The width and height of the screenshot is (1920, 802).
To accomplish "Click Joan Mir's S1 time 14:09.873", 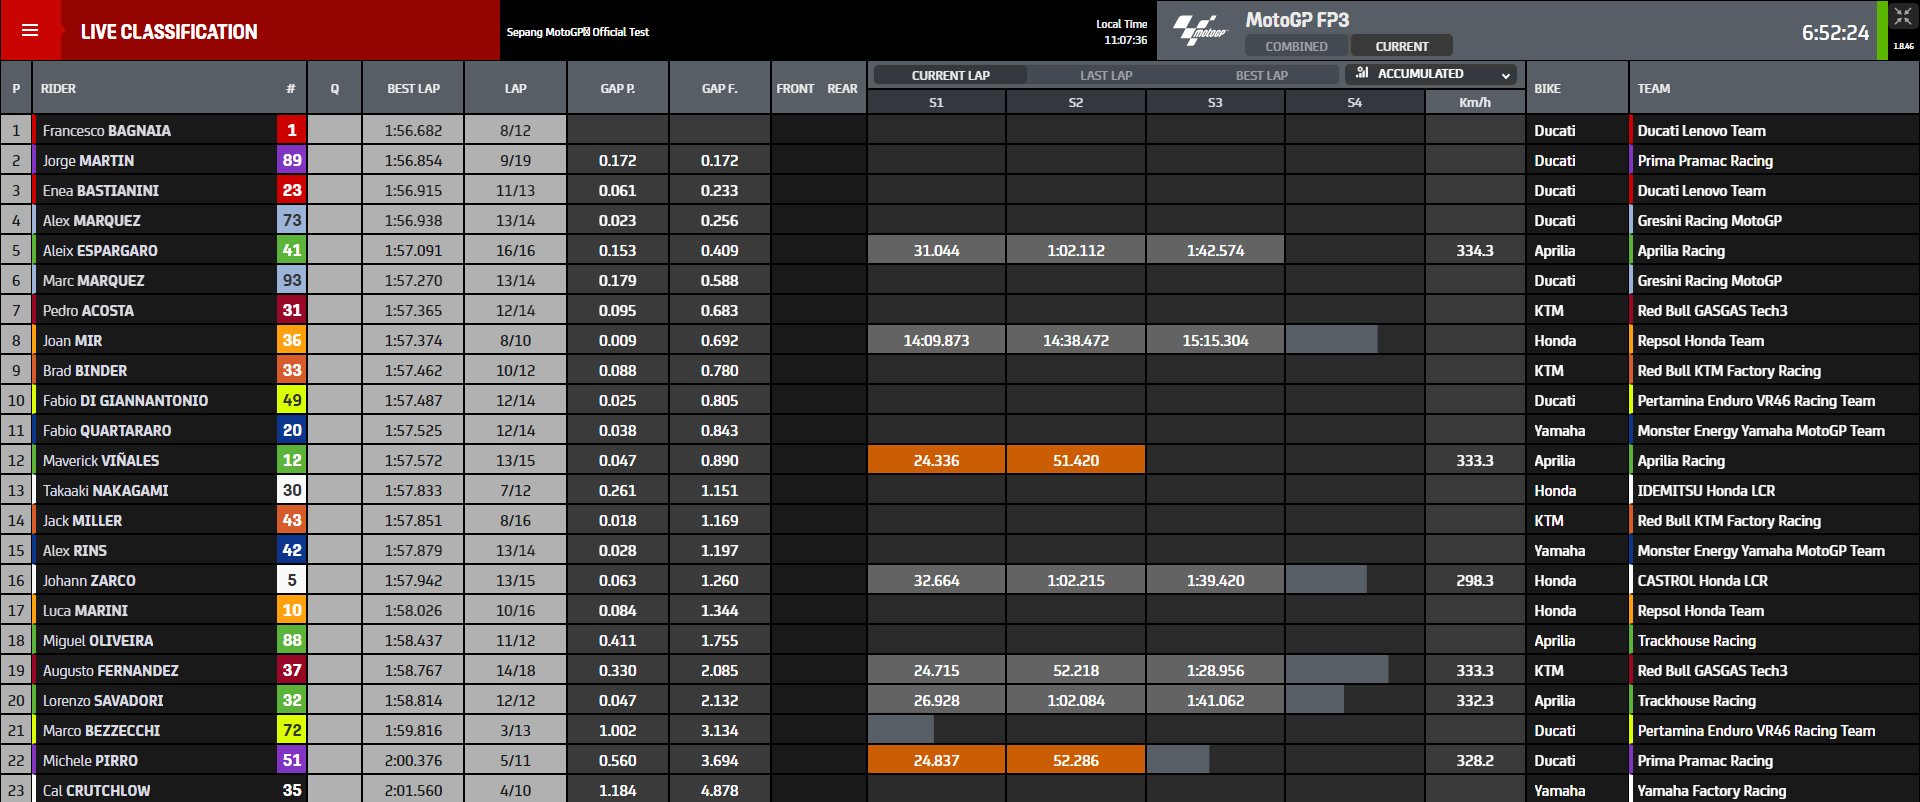I will [936, 340].
